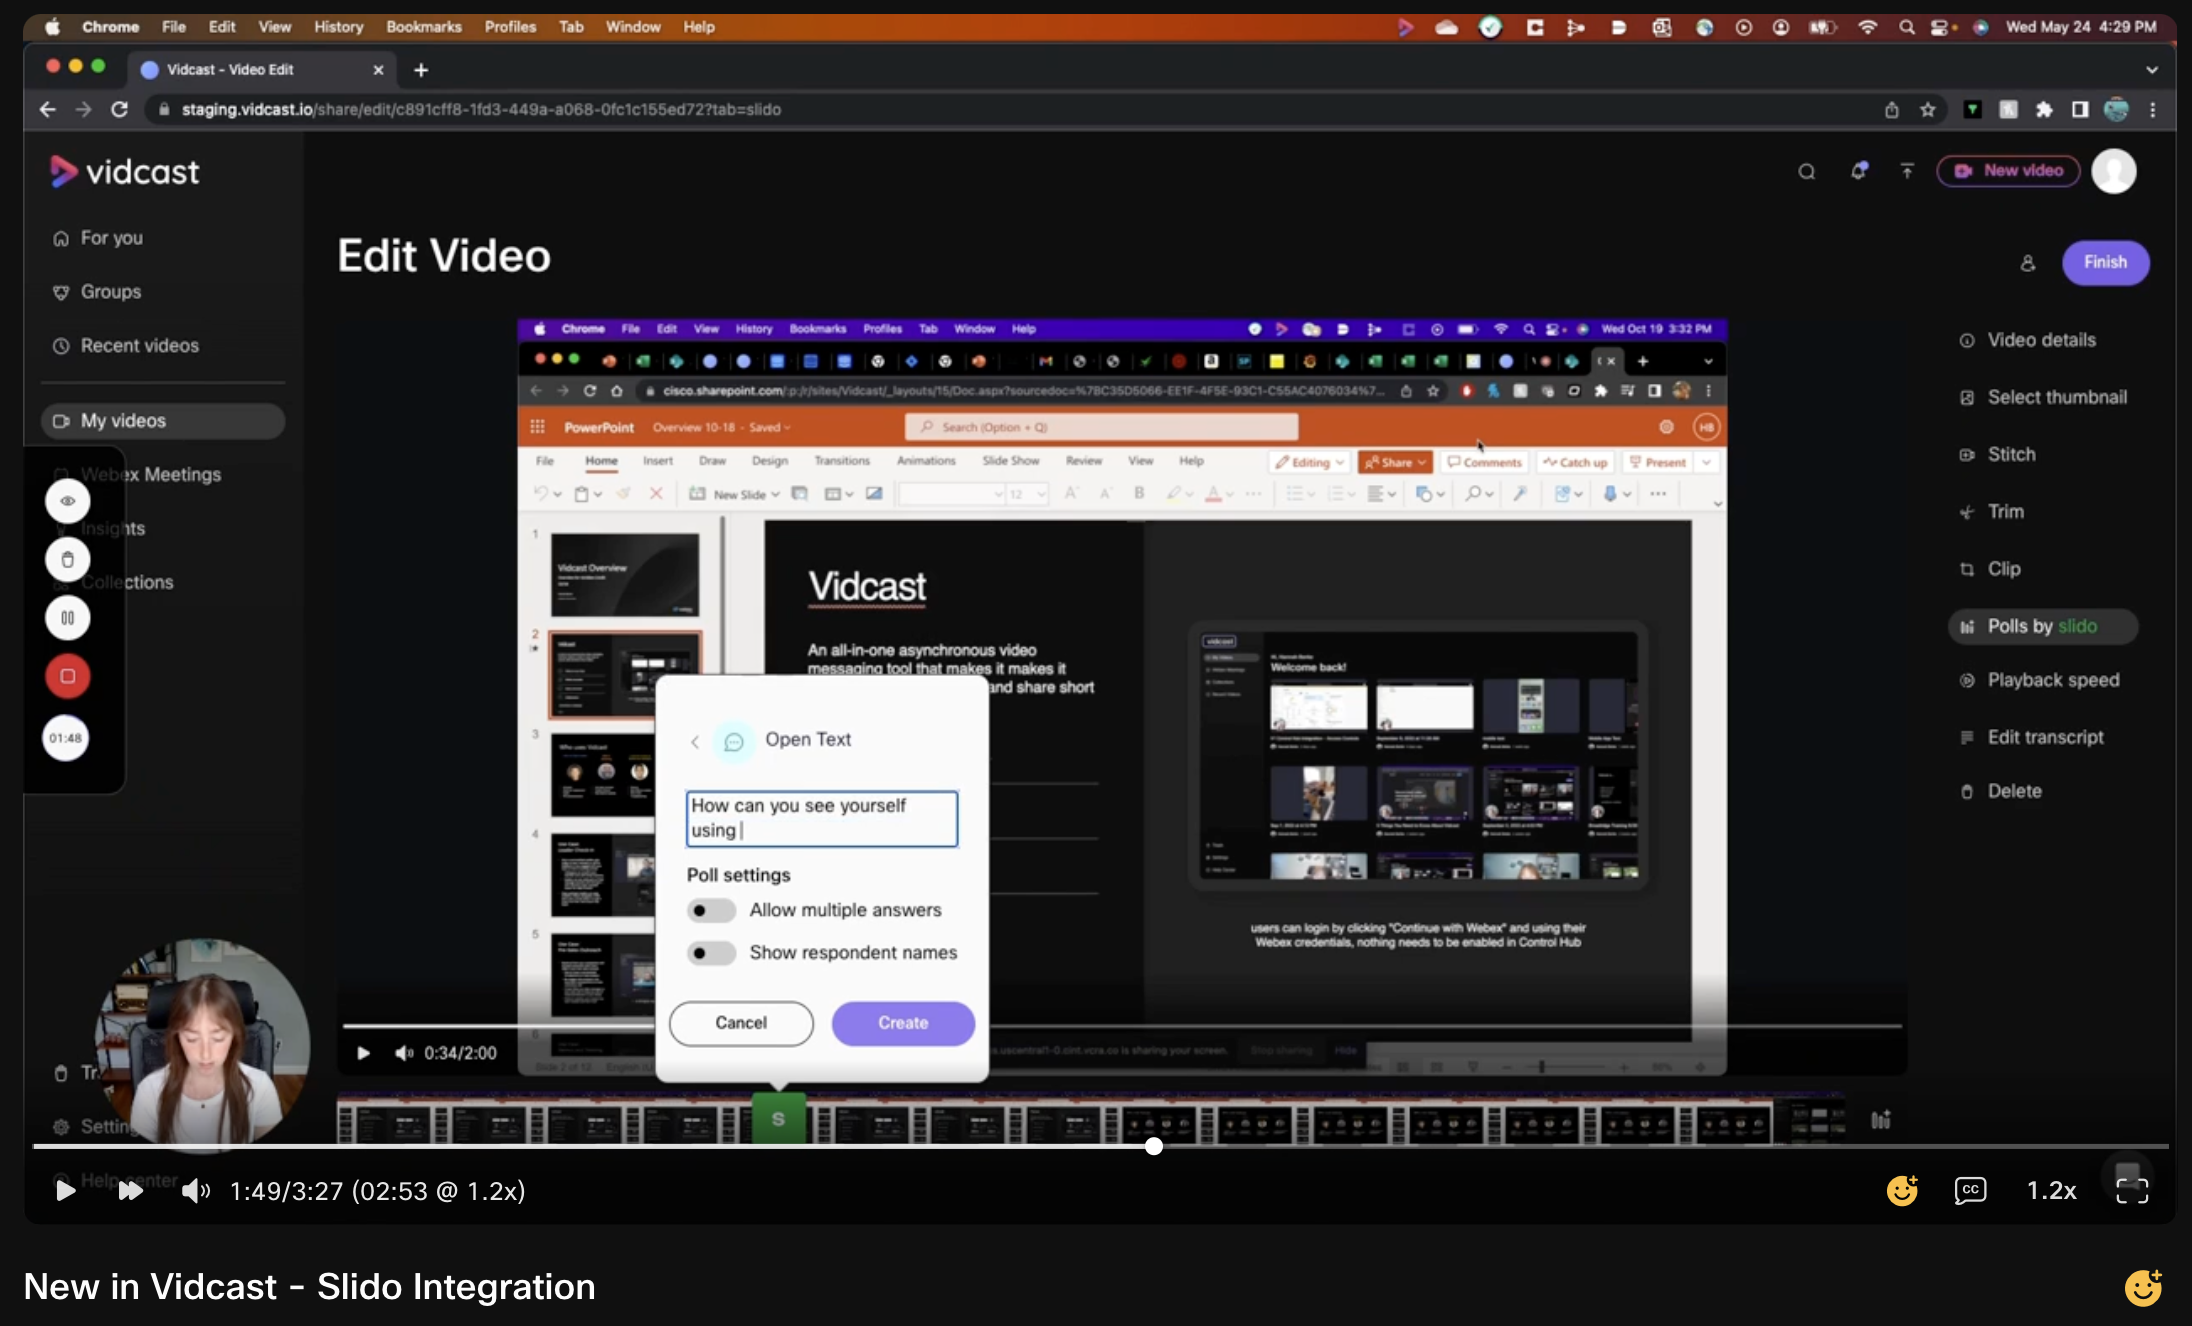This screenshot has height=1326, width=2192.
Task: Click the vidcast logo
Action: pos(125,172)
